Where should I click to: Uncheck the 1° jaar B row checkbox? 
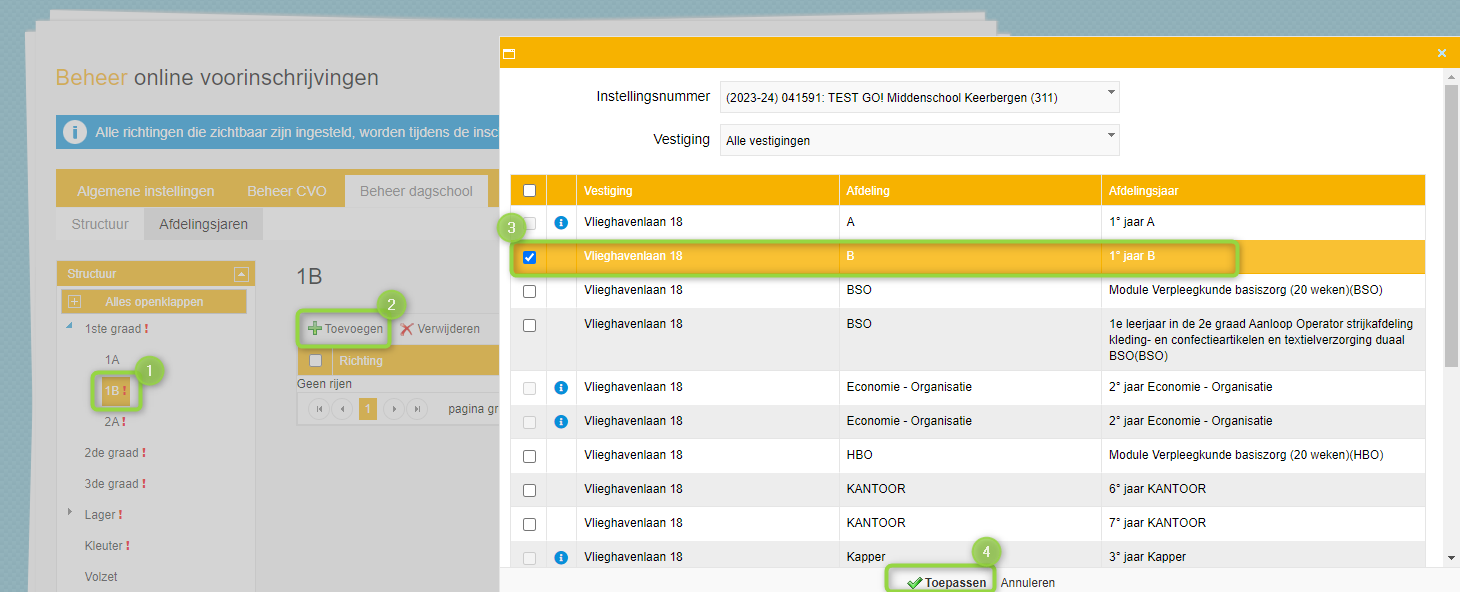click(x=529, y=257)
